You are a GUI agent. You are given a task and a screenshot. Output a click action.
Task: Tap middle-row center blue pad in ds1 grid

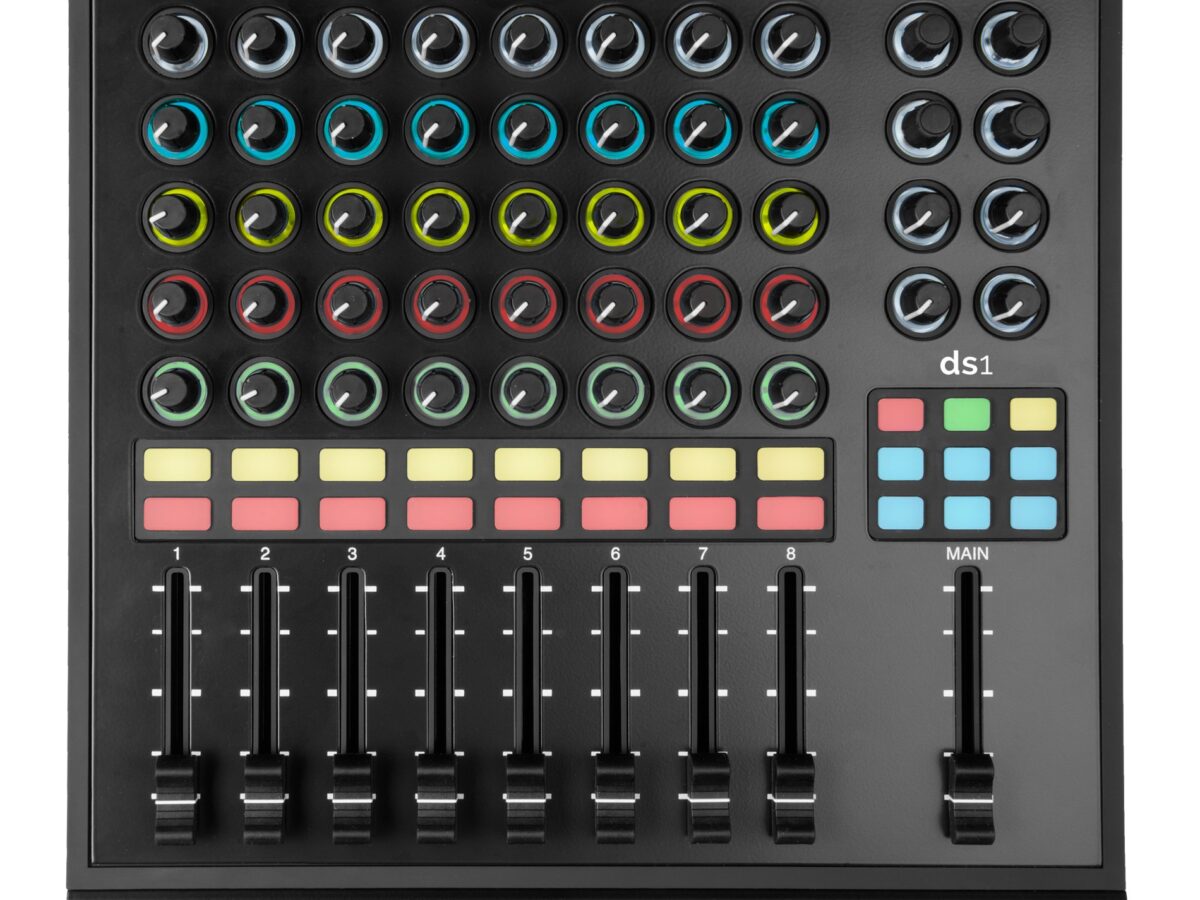pyautogui.click(x=967, y=464)
